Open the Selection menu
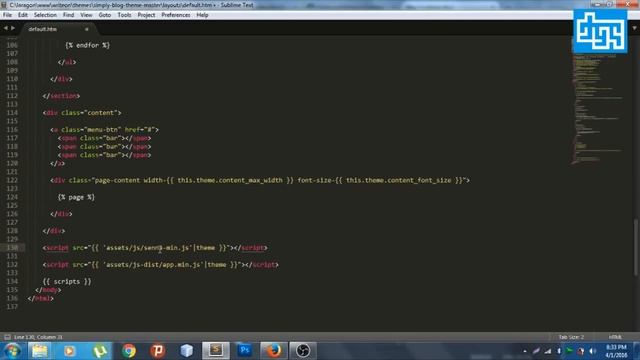640x360 pixels. click(45, 15)
